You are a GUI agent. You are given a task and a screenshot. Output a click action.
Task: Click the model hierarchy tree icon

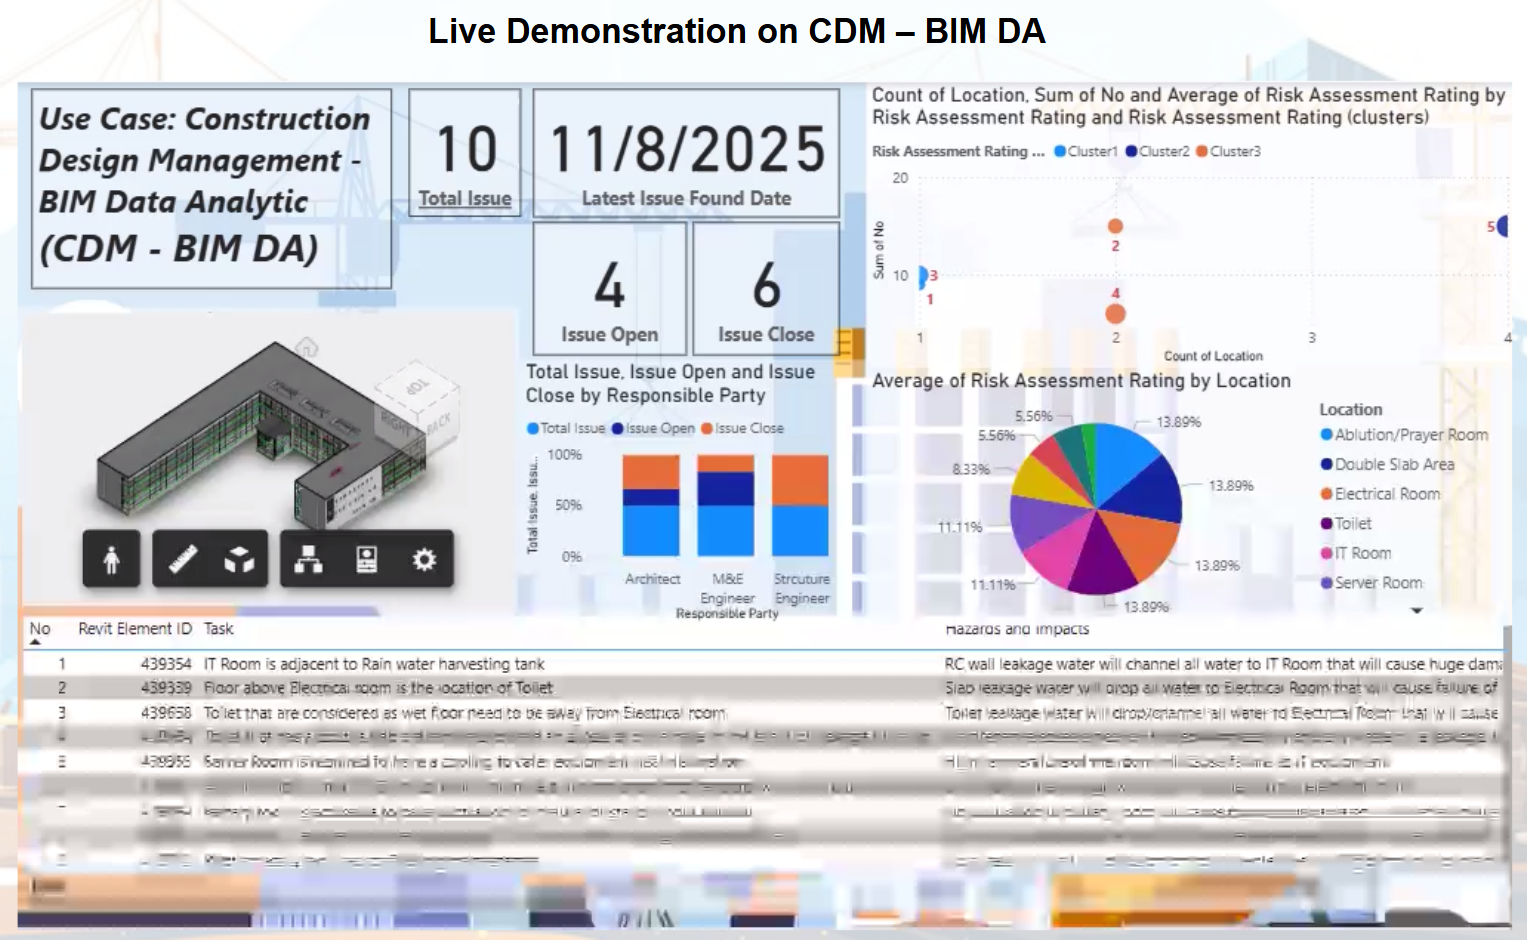310,560
